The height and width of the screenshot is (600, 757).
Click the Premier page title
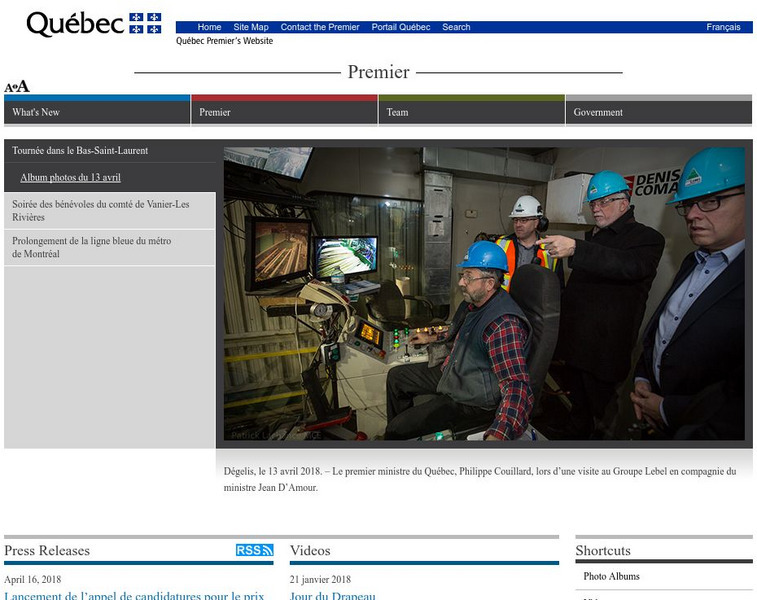coord(378,72)
